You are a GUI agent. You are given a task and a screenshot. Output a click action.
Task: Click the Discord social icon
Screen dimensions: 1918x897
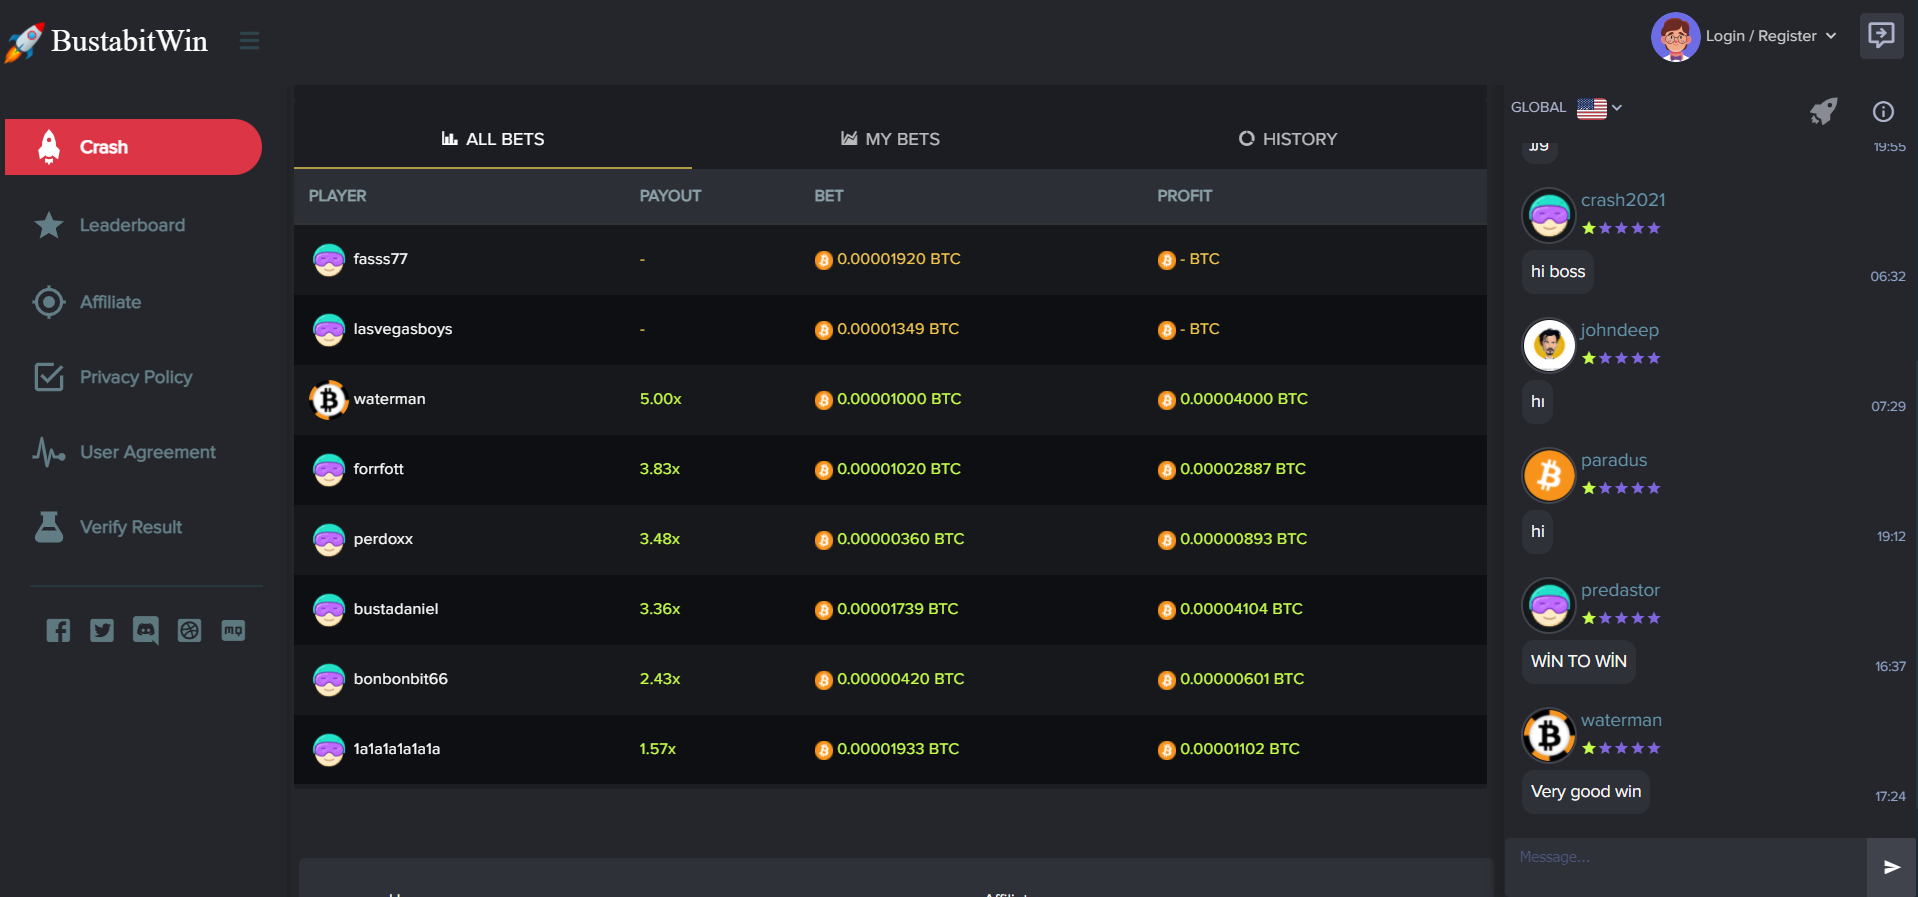(146, 630)
